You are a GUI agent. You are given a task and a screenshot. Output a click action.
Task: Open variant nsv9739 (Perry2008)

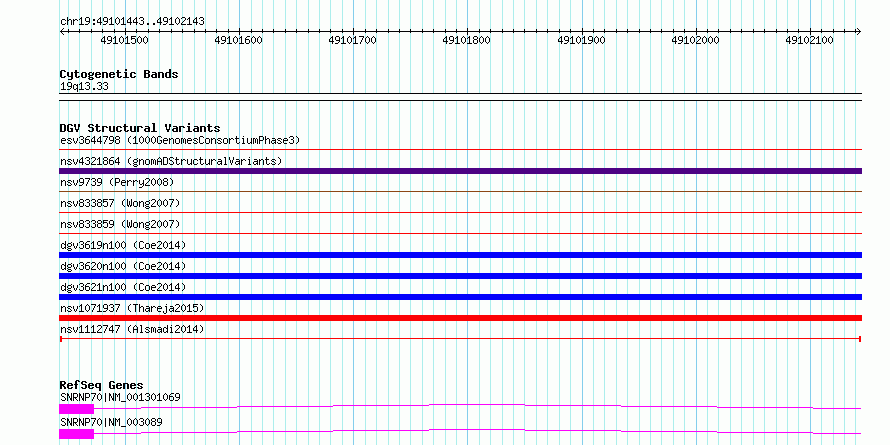coord(117,182)
